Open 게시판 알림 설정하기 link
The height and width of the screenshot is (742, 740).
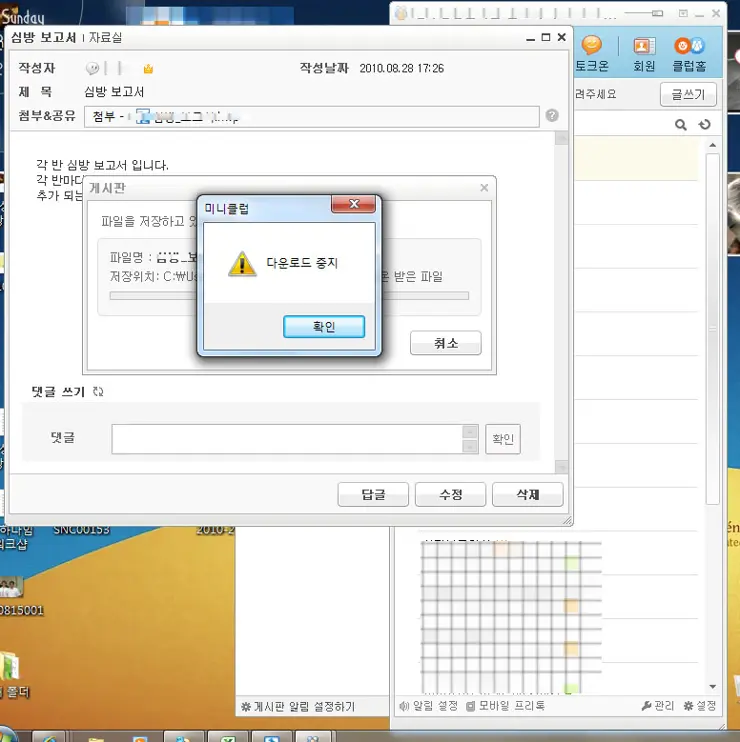click(x=298, y=706)
